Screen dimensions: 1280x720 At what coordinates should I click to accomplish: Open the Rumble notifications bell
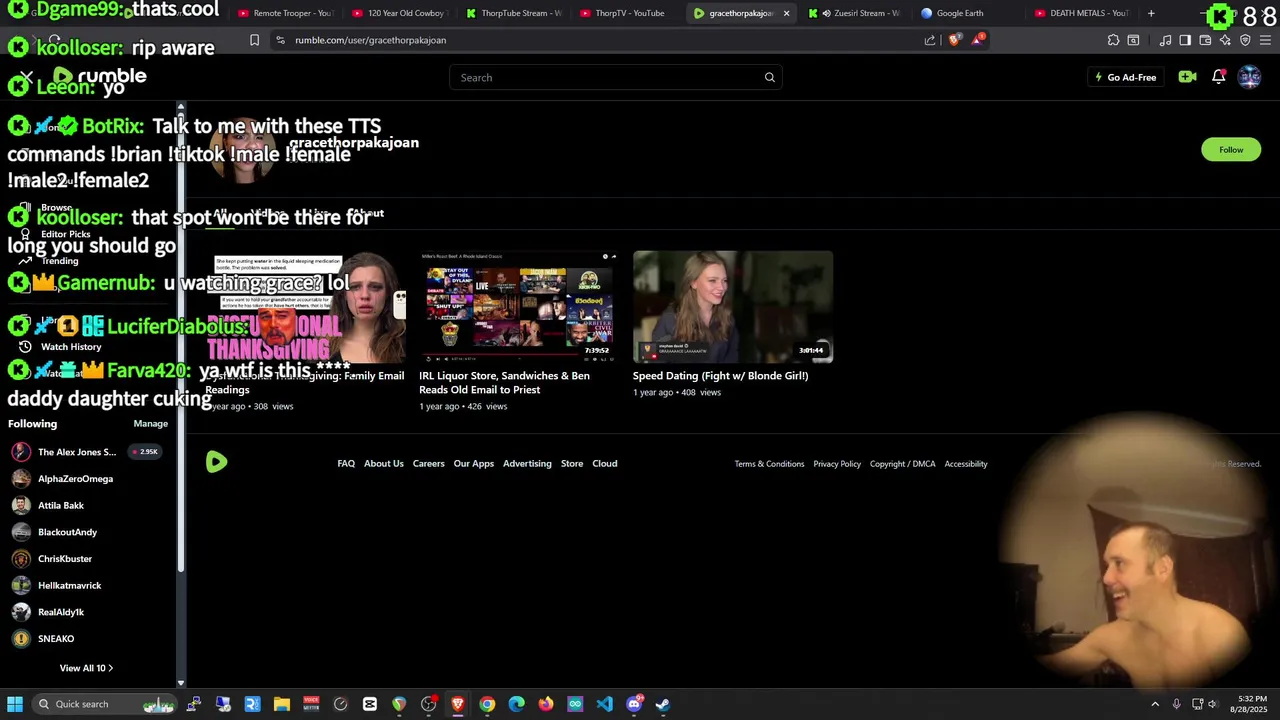[1218, 77]
